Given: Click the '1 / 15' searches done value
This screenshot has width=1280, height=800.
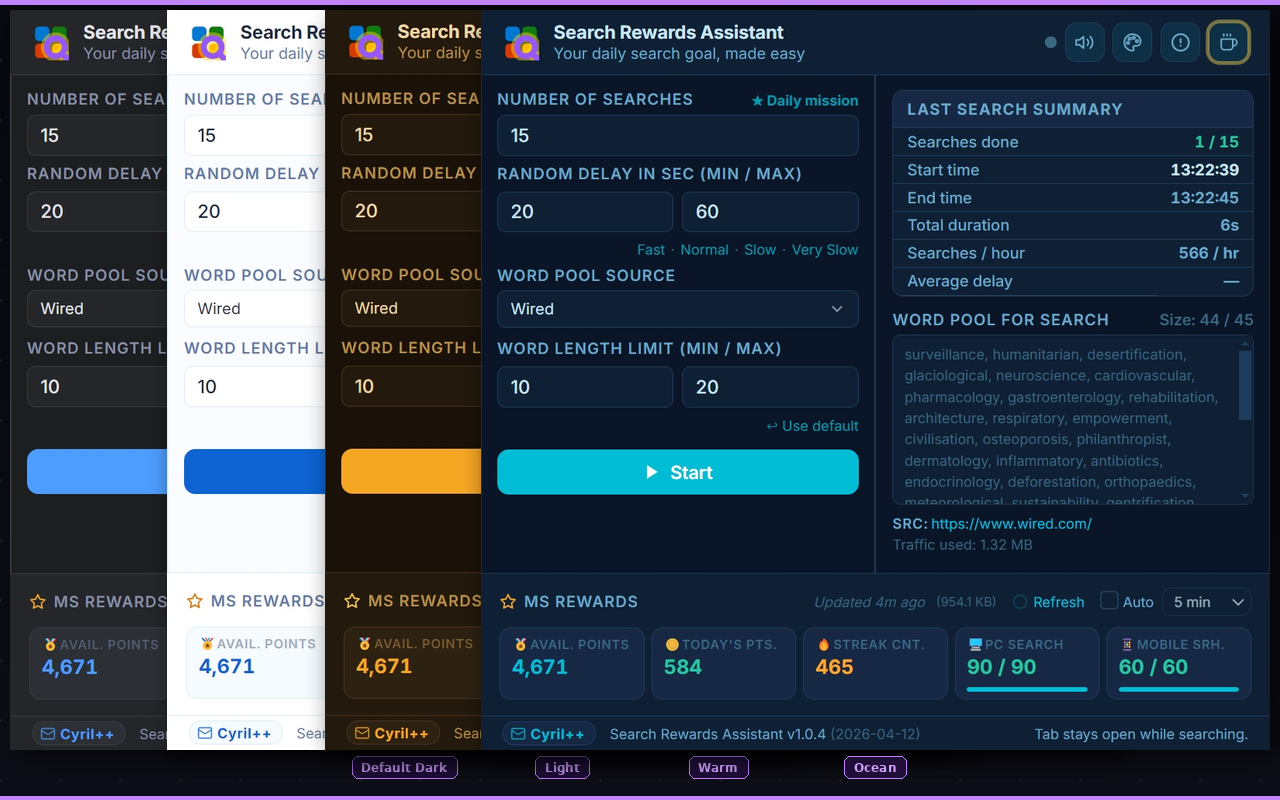Looking at the screenshot, I should pyautogui.click(x=1217, y=142).
